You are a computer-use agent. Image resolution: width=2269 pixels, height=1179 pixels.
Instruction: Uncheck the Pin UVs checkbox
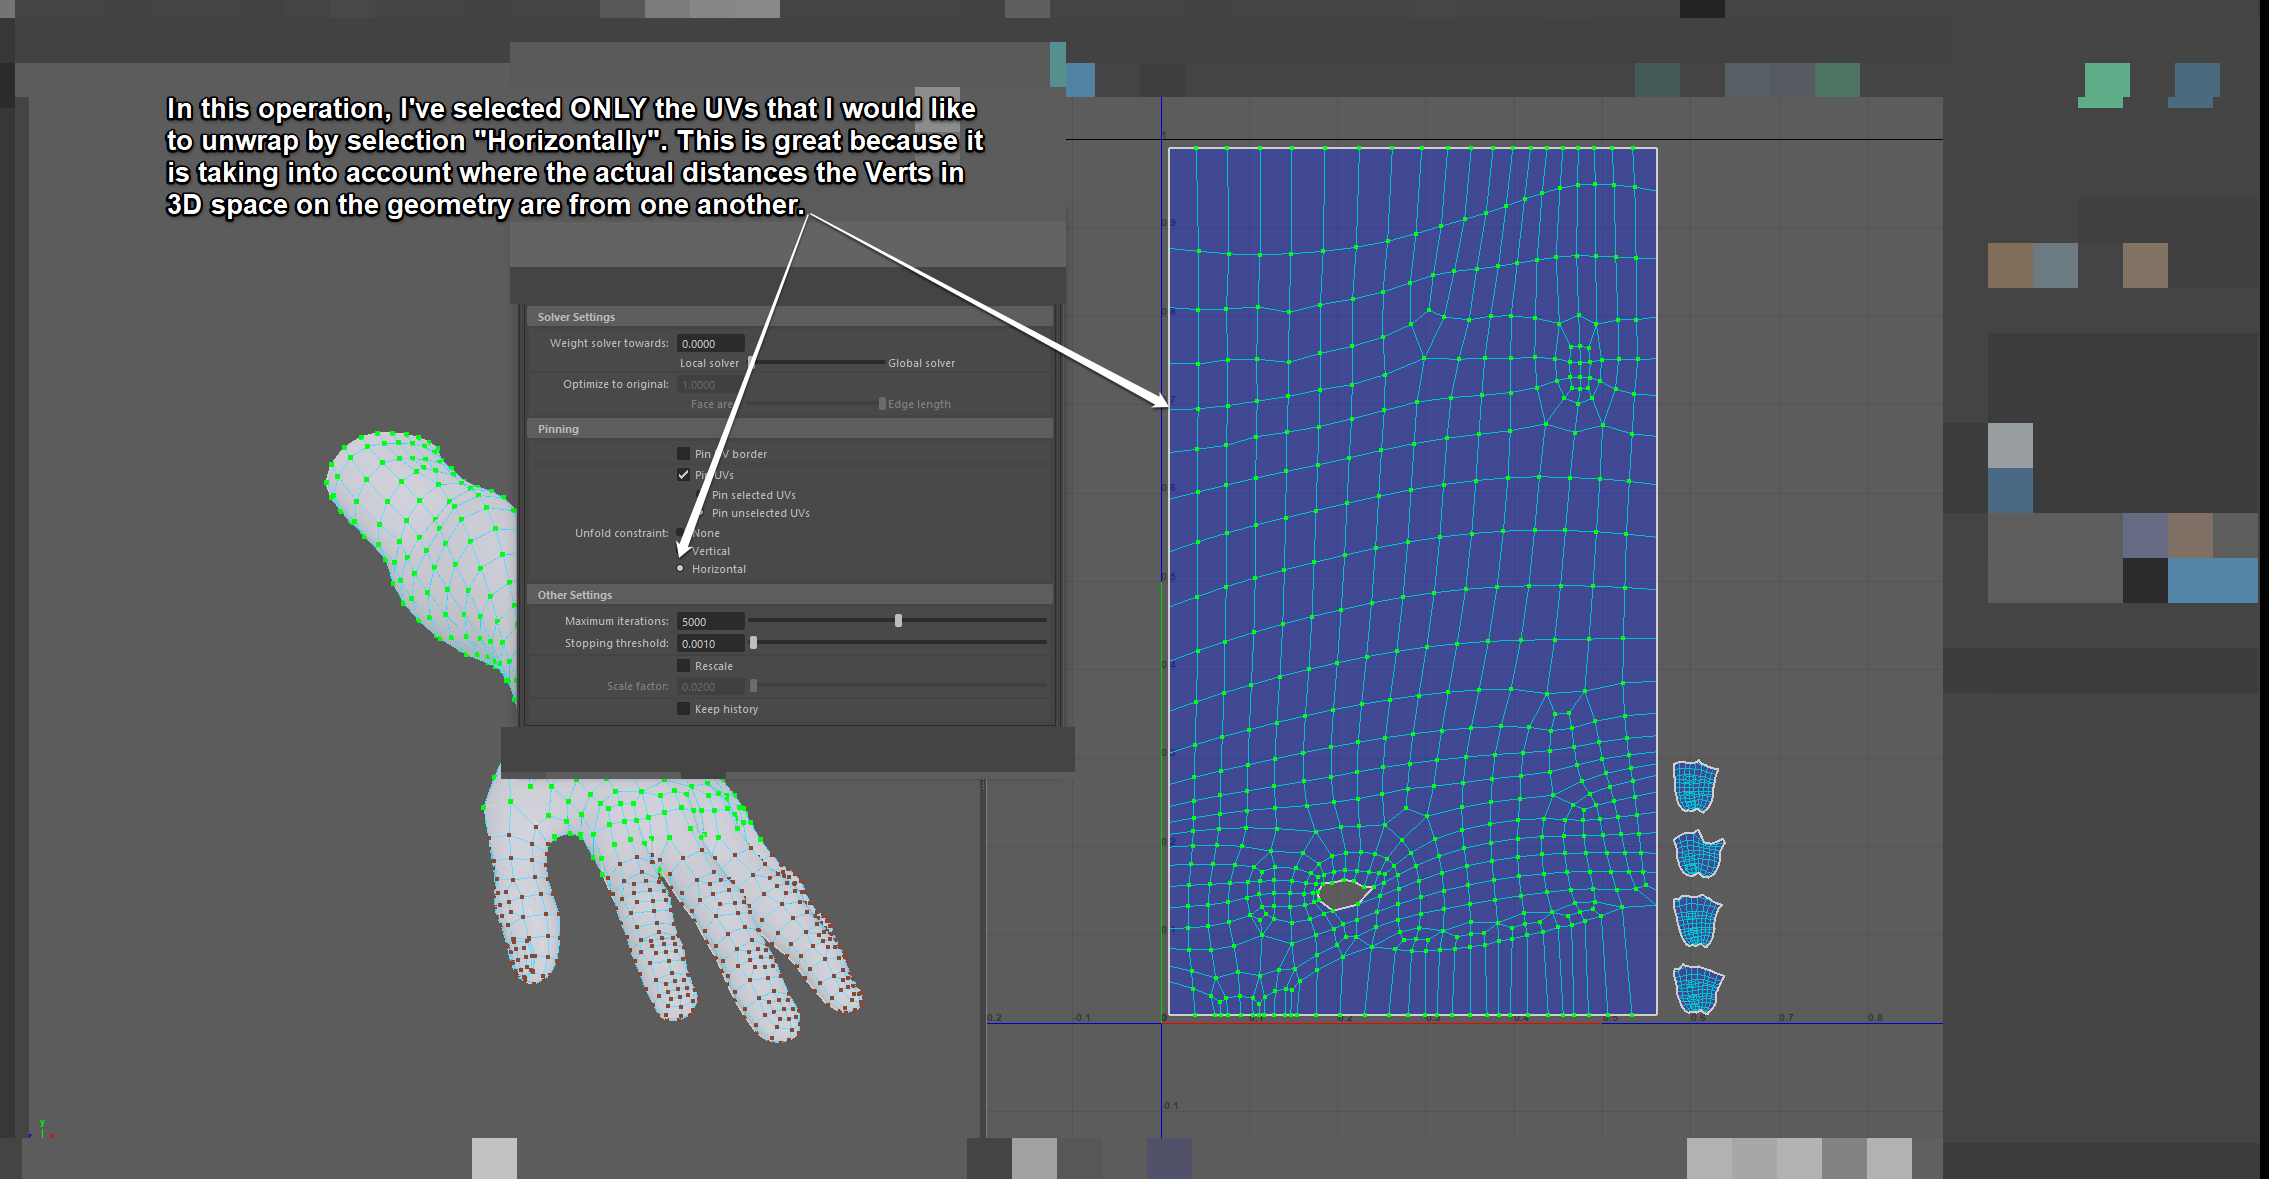[x=684, y=475]
